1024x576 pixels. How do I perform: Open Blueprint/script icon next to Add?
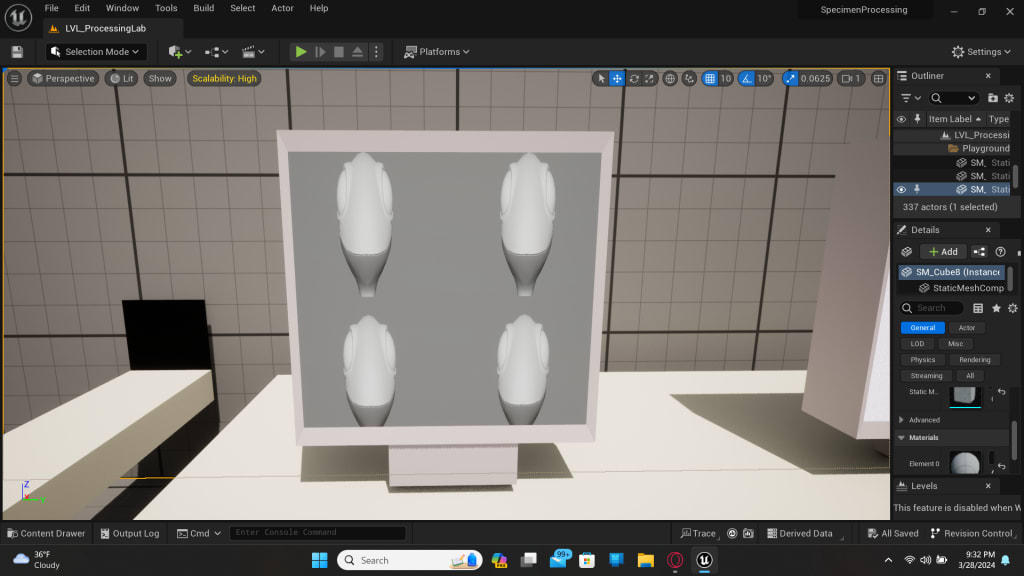click(979, 251)
